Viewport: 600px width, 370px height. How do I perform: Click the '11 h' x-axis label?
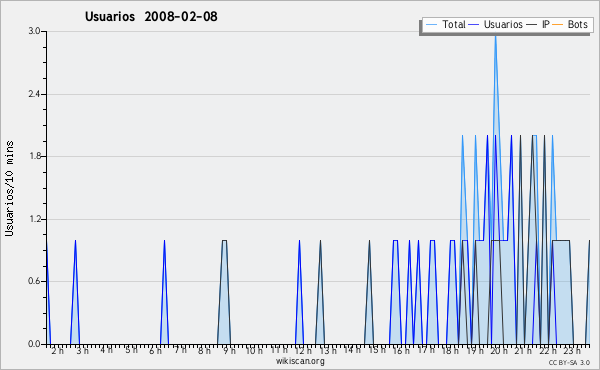point(279,350)
